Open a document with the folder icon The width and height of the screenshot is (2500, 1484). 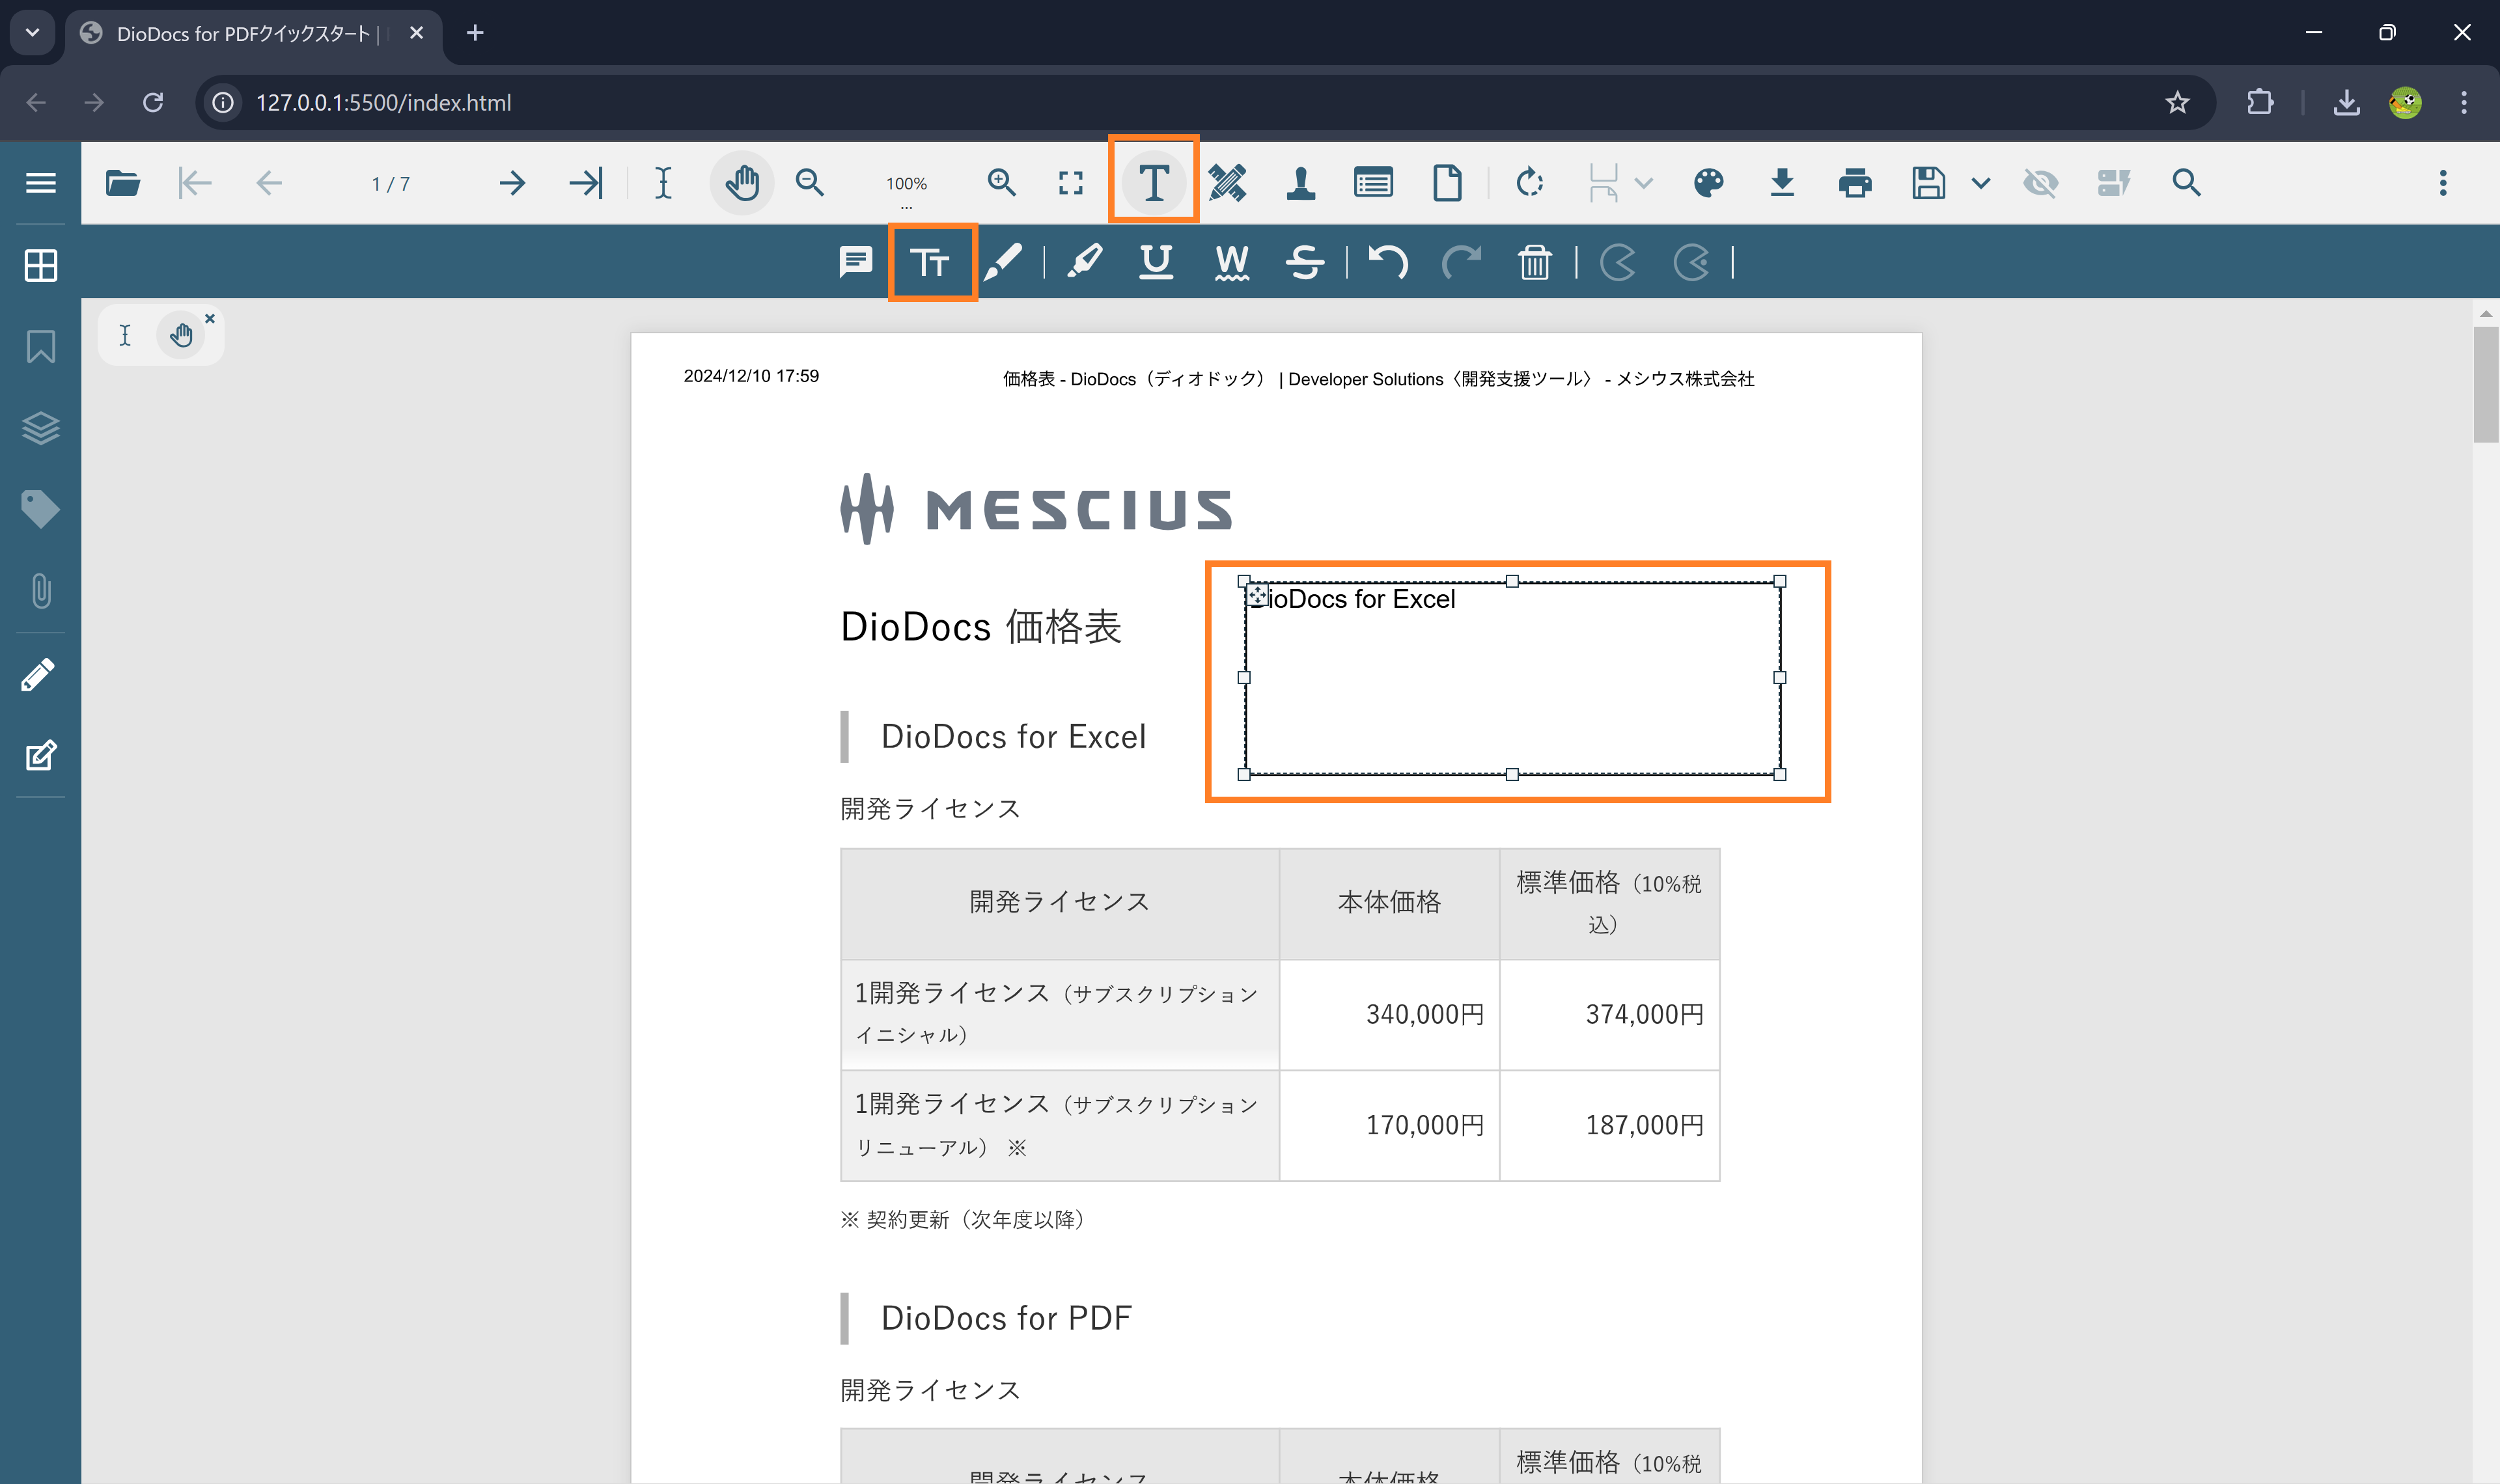point(123,183)
